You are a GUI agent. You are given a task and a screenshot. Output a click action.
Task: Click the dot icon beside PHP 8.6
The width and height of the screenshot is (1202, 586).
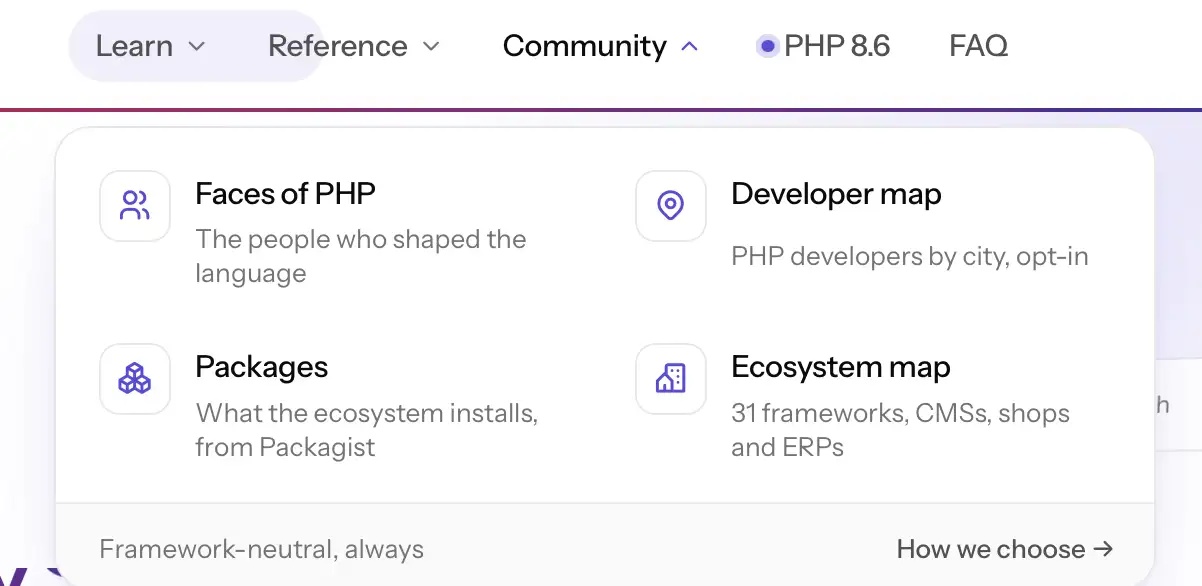pos(767,46)
